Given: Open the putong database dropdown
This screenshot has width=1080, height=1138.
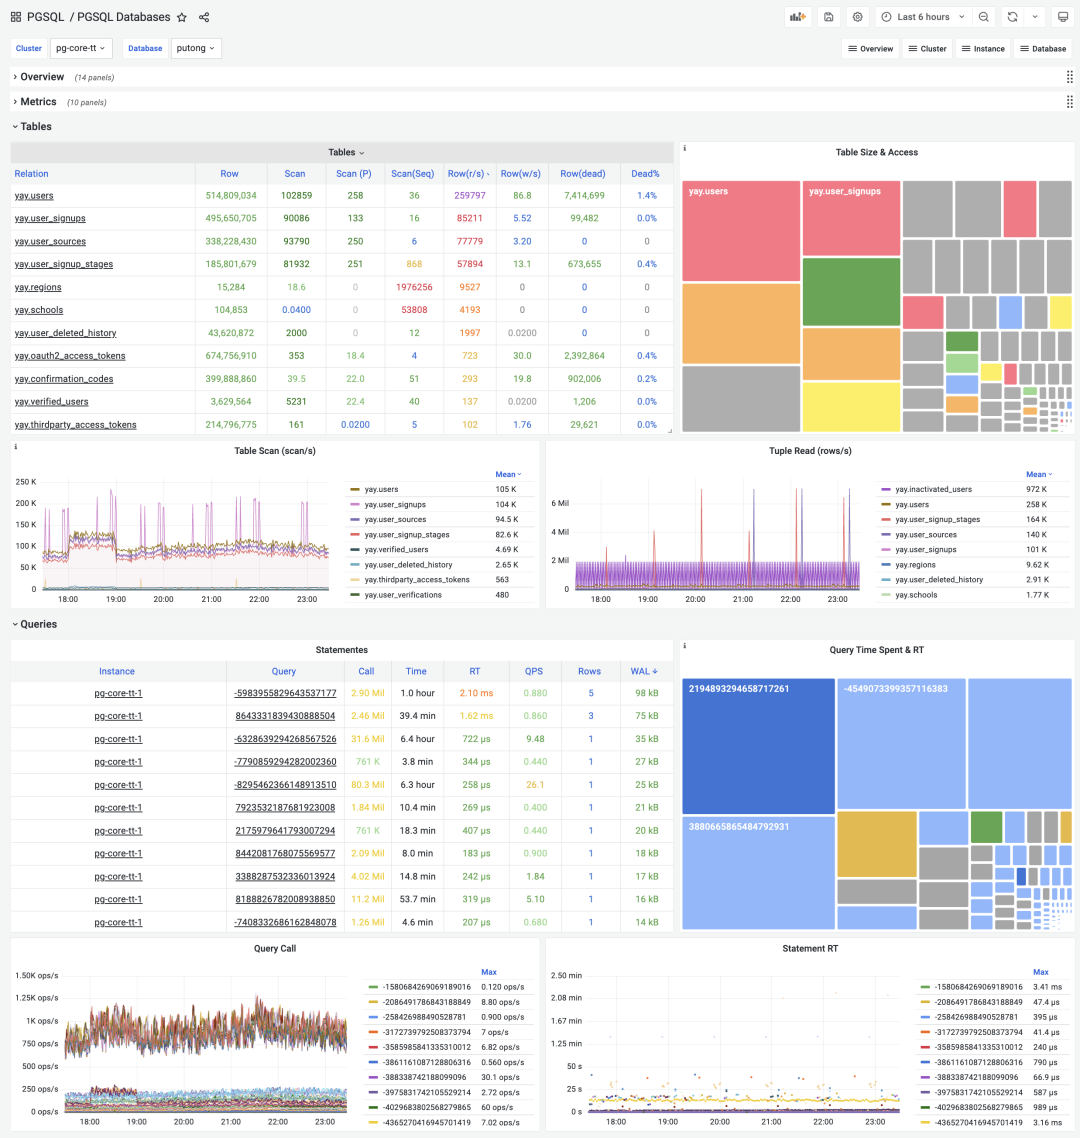Looking at the screenshot, I should pos(196,48).
